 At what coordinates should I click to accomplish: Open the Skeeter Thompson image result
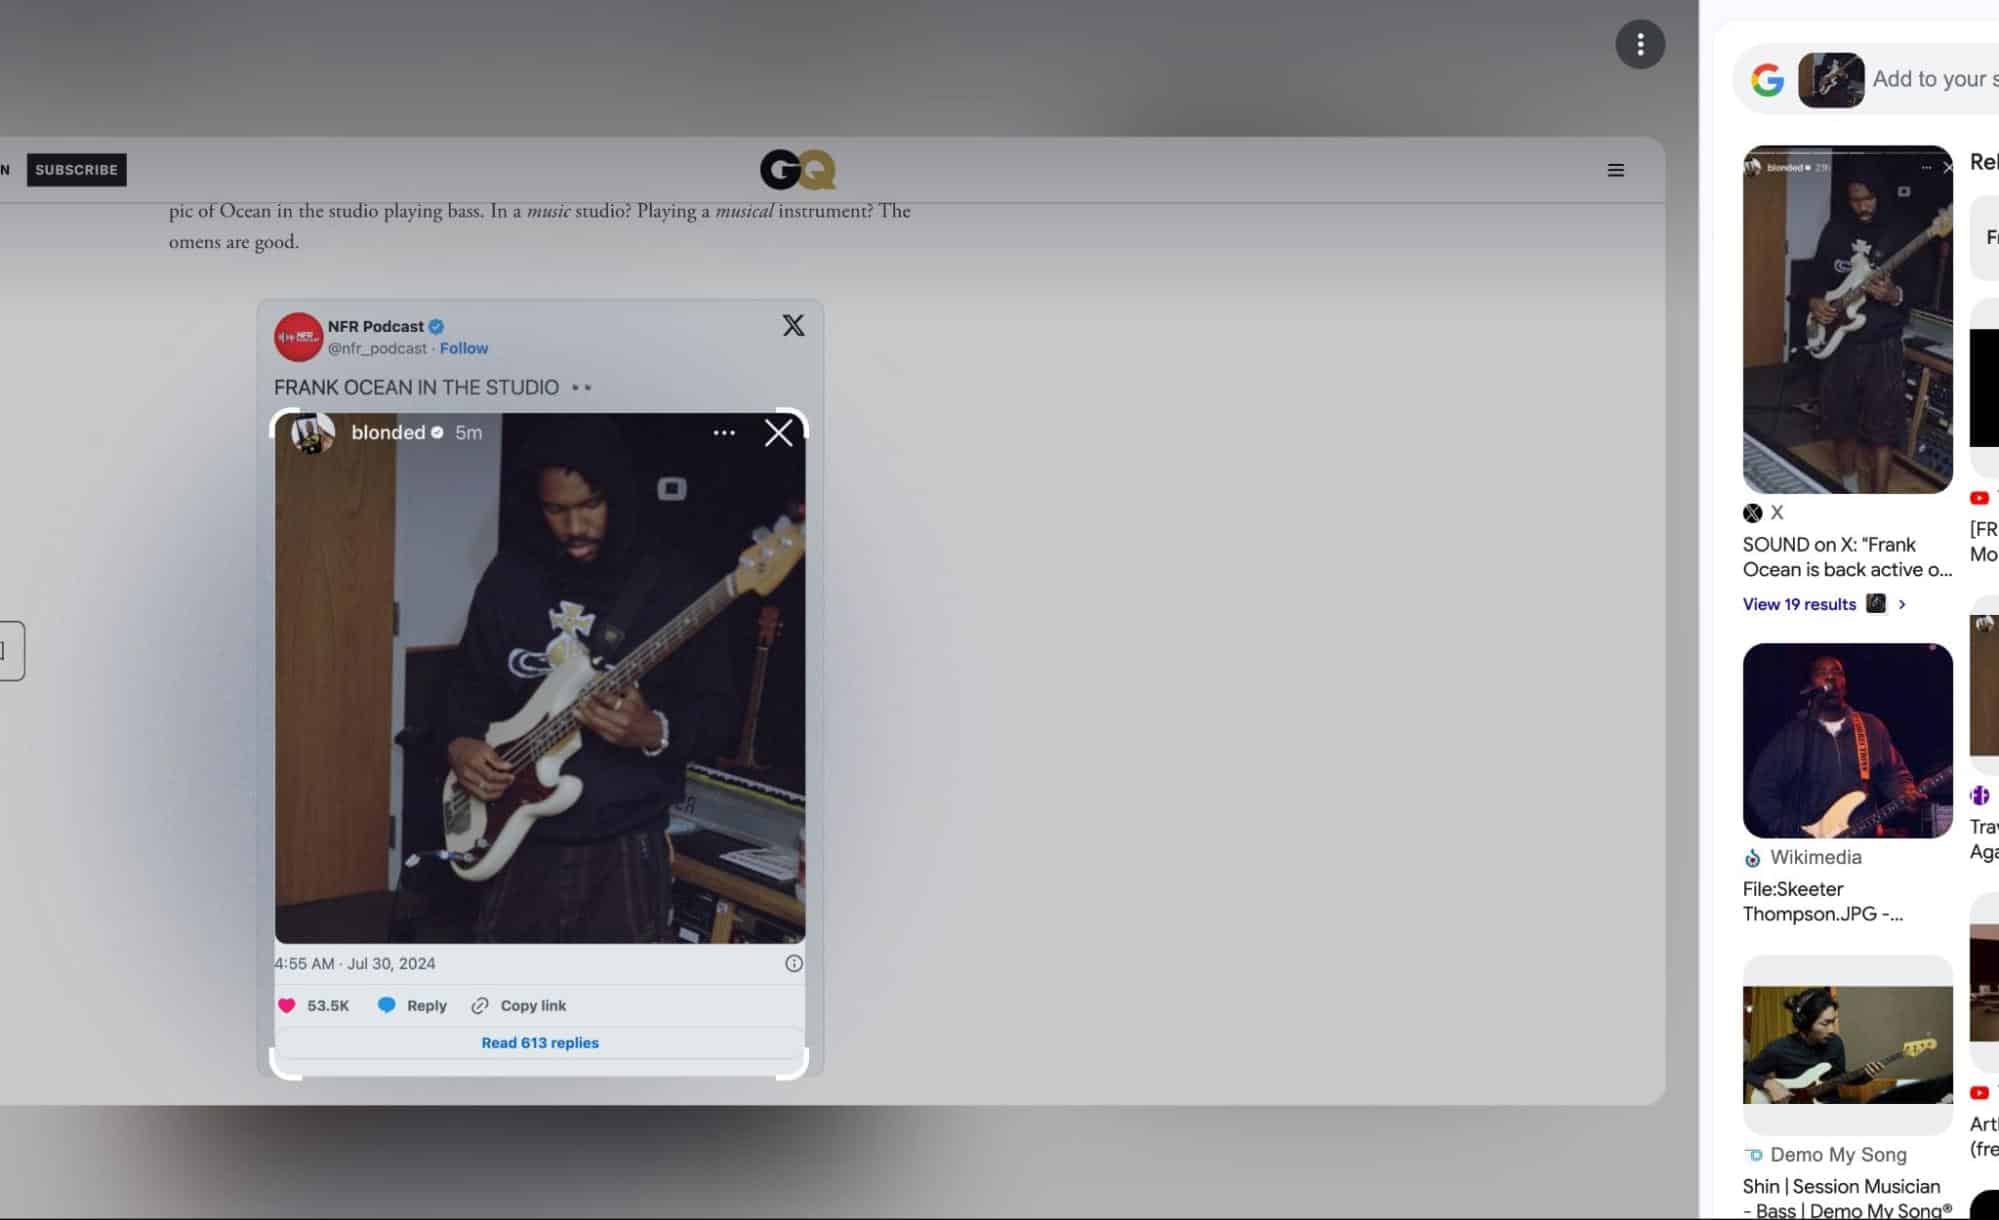[x=1847, y=741]
